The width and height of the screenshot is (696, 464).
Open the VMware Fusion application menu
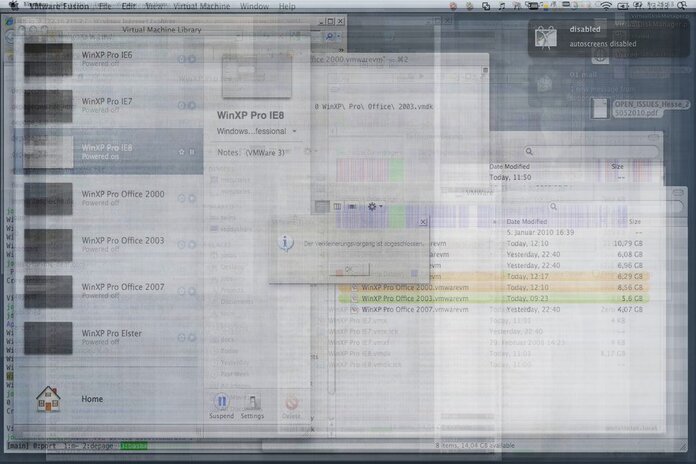pyautogui.click(x=59, y=6)
